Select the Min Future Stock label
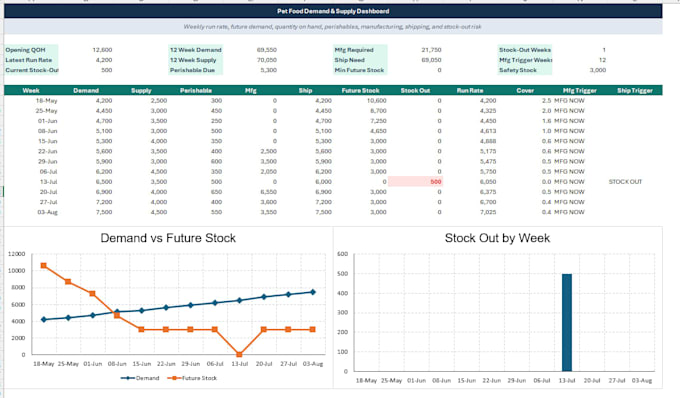Image resolution: width=680 pixels, height=398 pixels. tap(359, 70)
